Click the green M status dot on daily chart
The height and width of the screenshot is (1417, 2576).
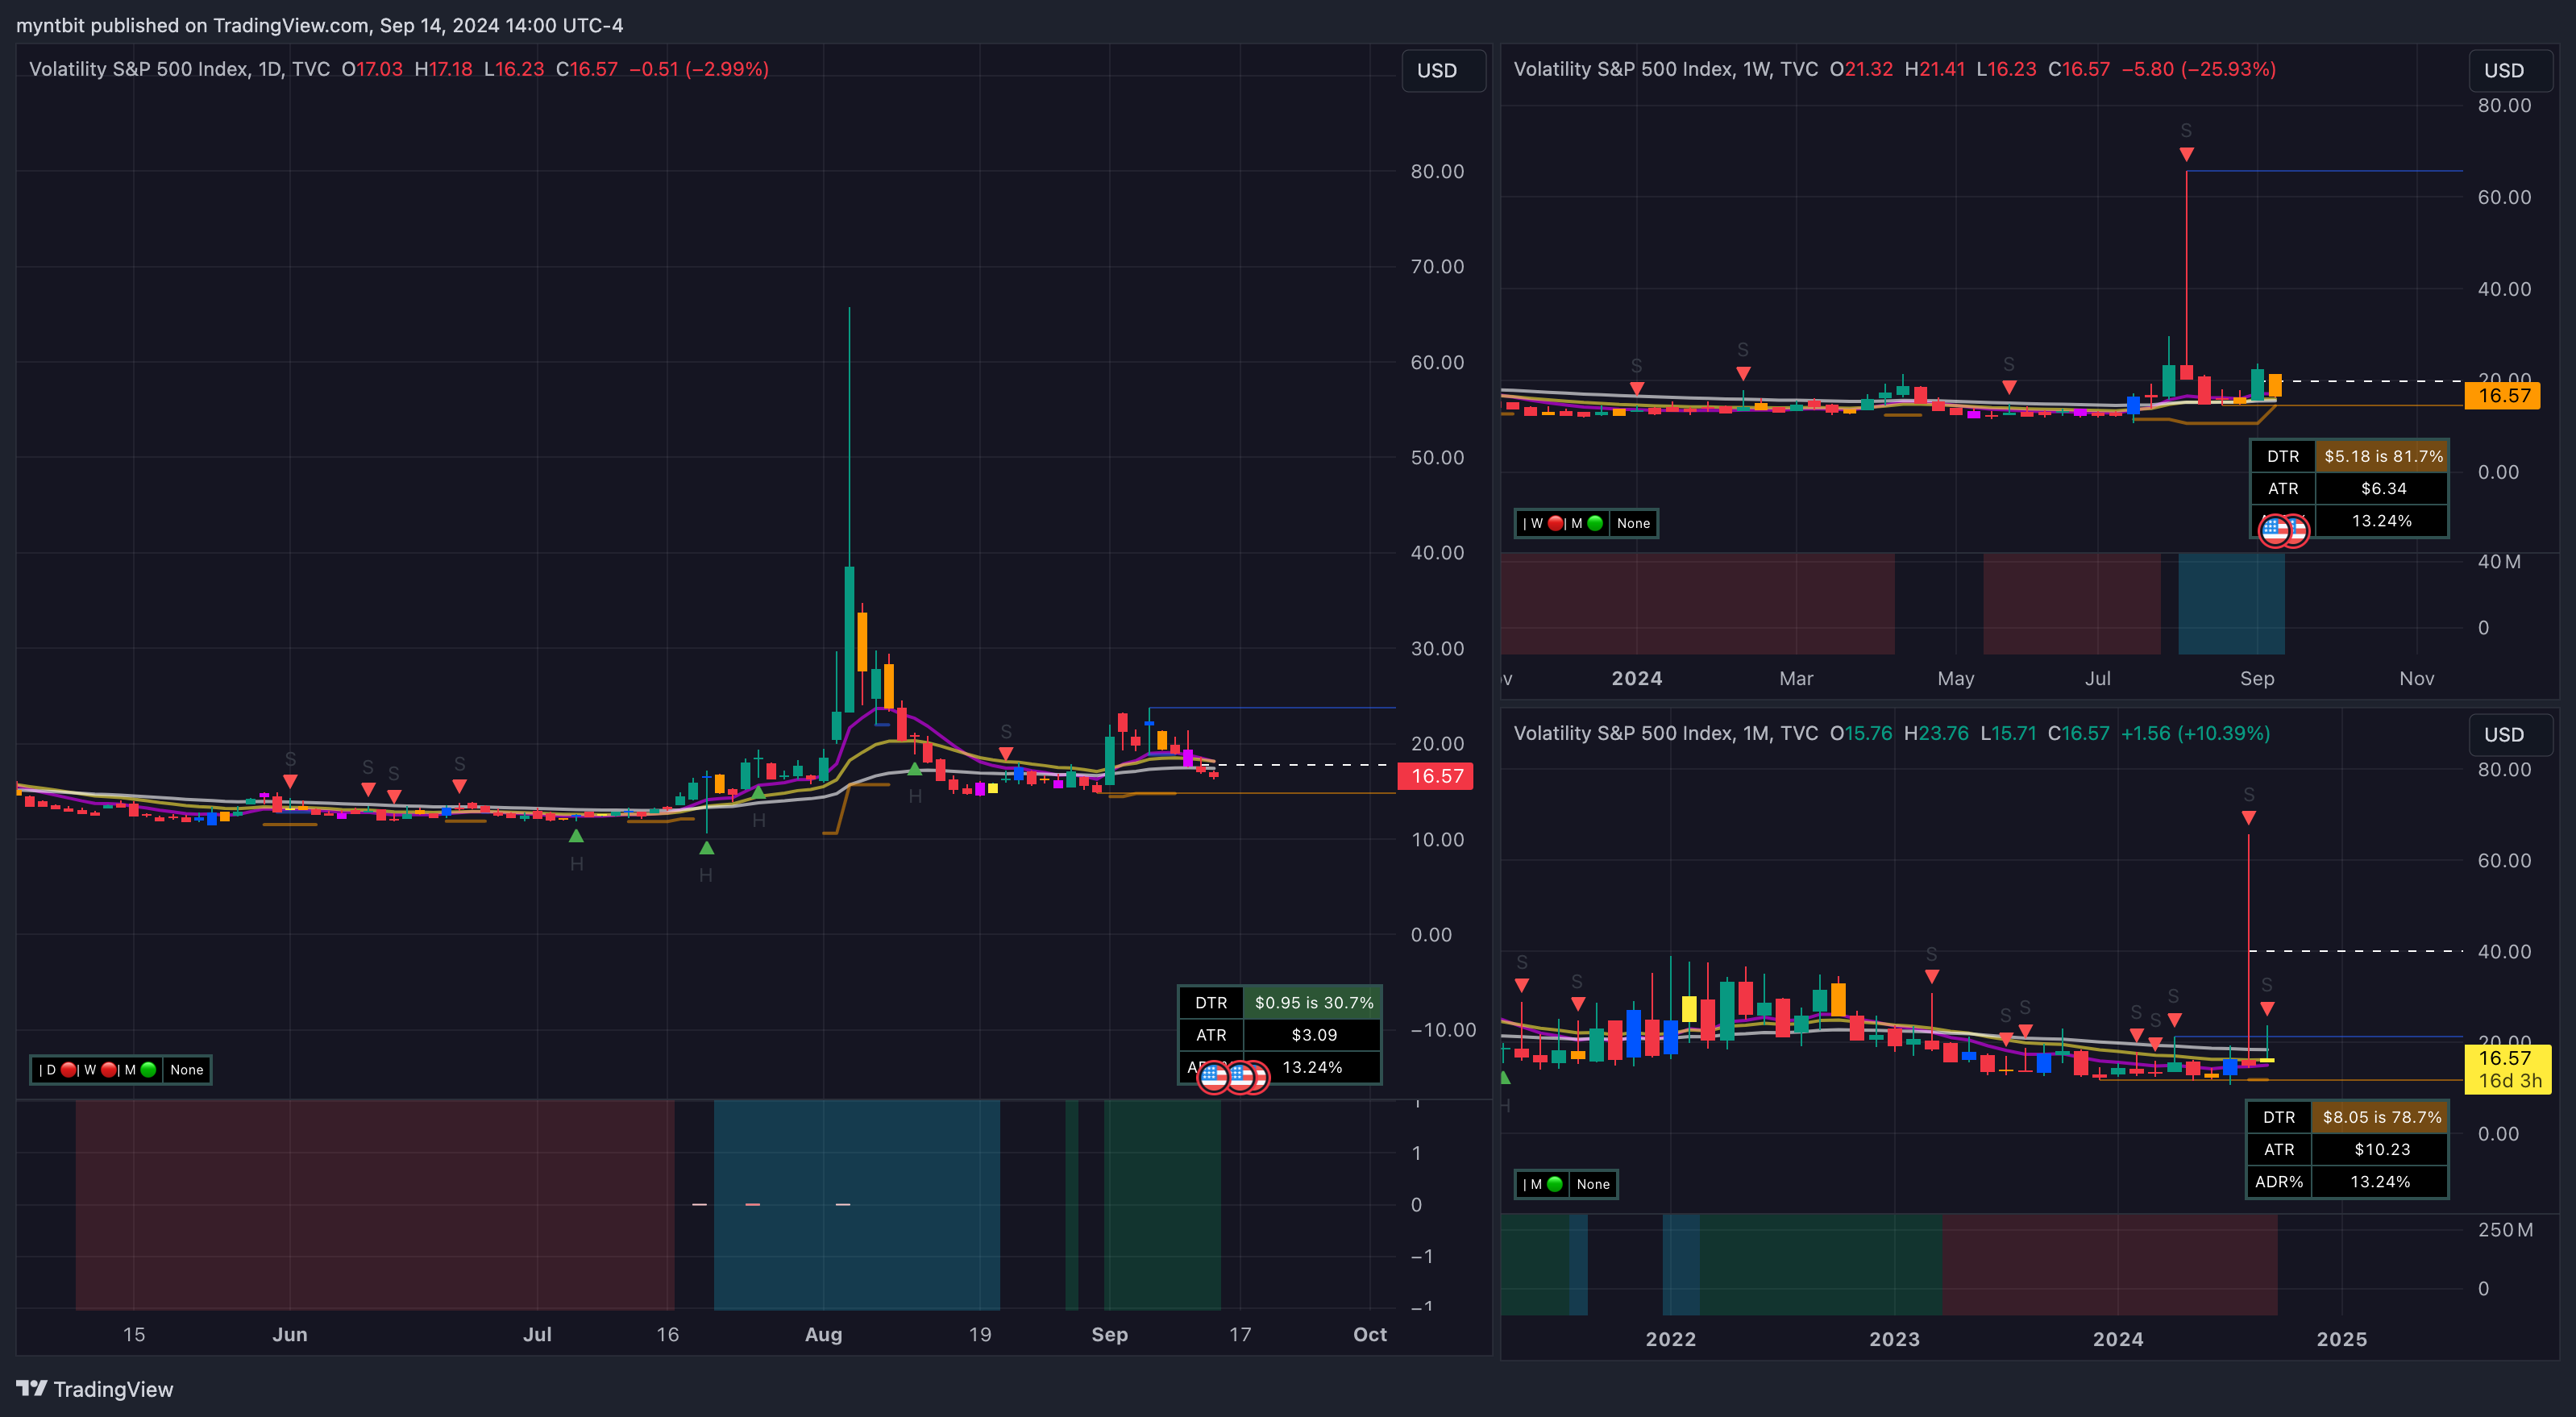(148, 1070)
